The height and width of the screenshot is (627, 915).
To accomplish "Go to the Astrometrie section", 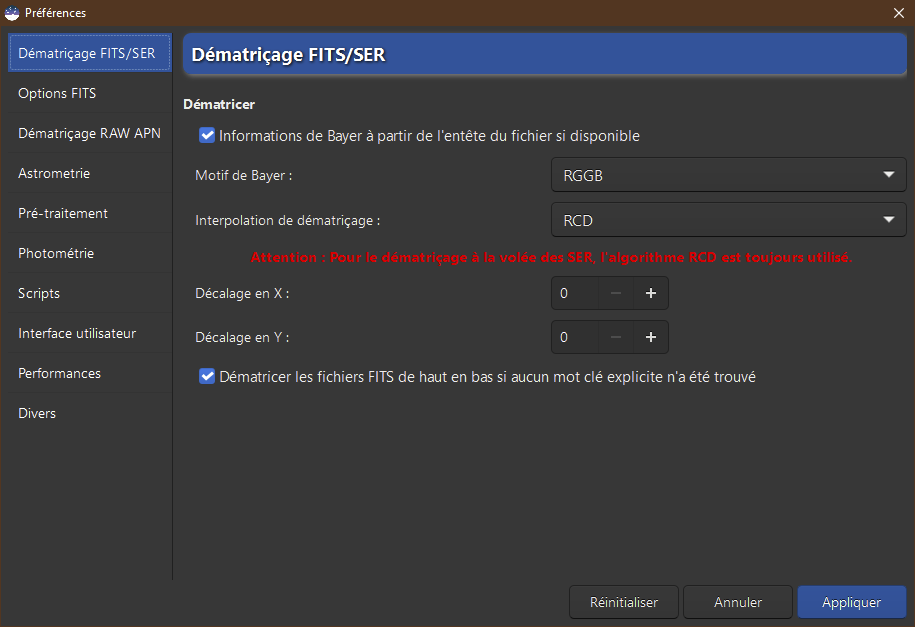I will [54, 173].
